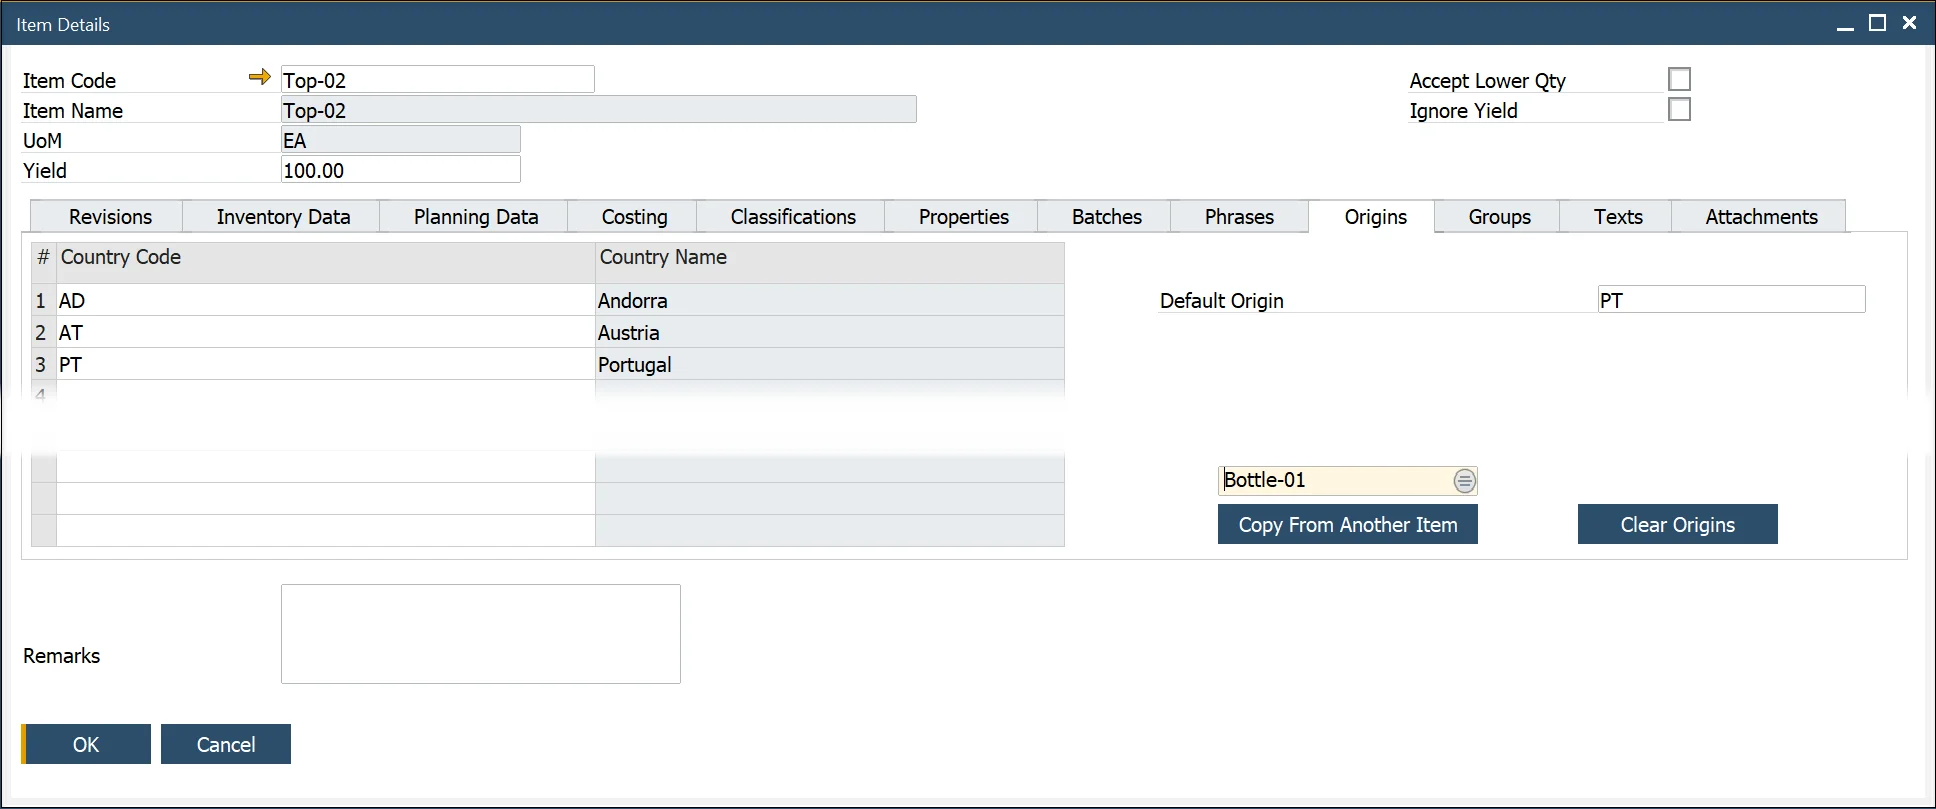Show the Classifications tab
1936x809 pixels.
coord(793,217)
